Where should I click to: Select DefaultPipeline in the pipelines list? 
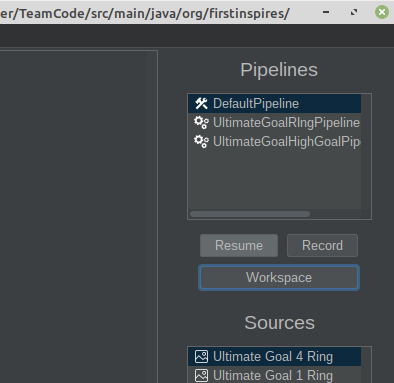(274, 103)
